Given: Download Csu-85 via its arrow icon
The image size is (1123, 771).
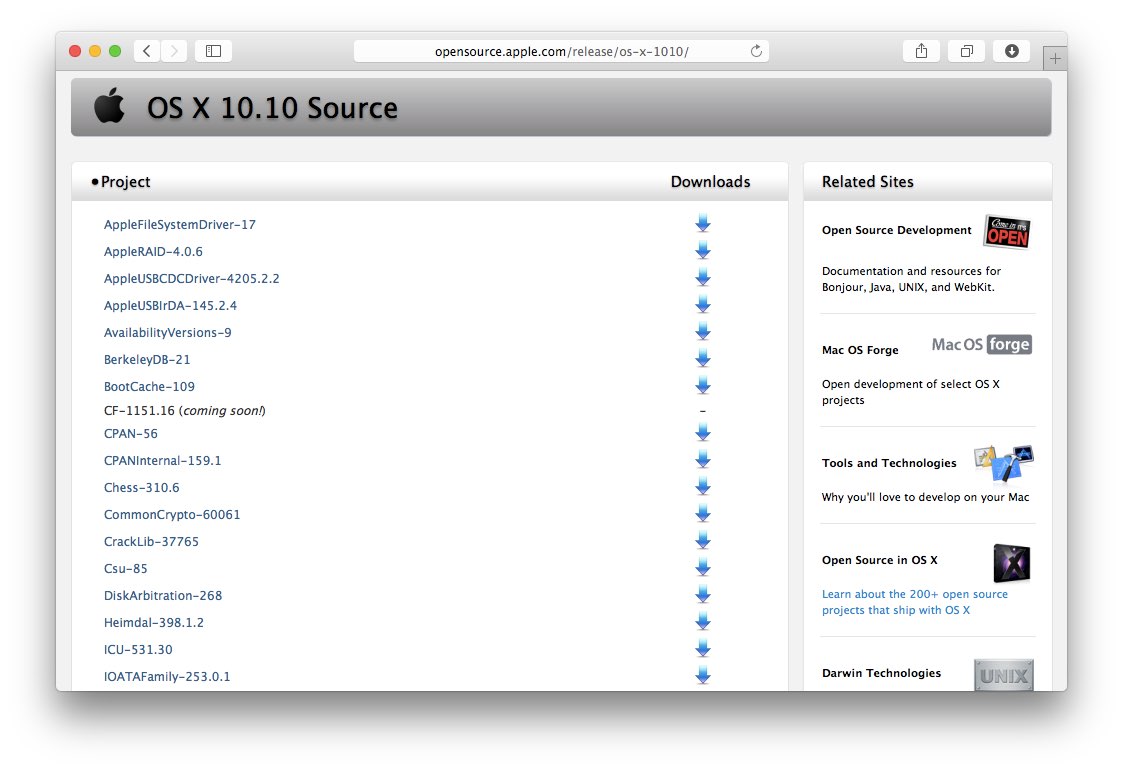Looking at the screenshot, I should pyautogui.click(x=703, y=568).
